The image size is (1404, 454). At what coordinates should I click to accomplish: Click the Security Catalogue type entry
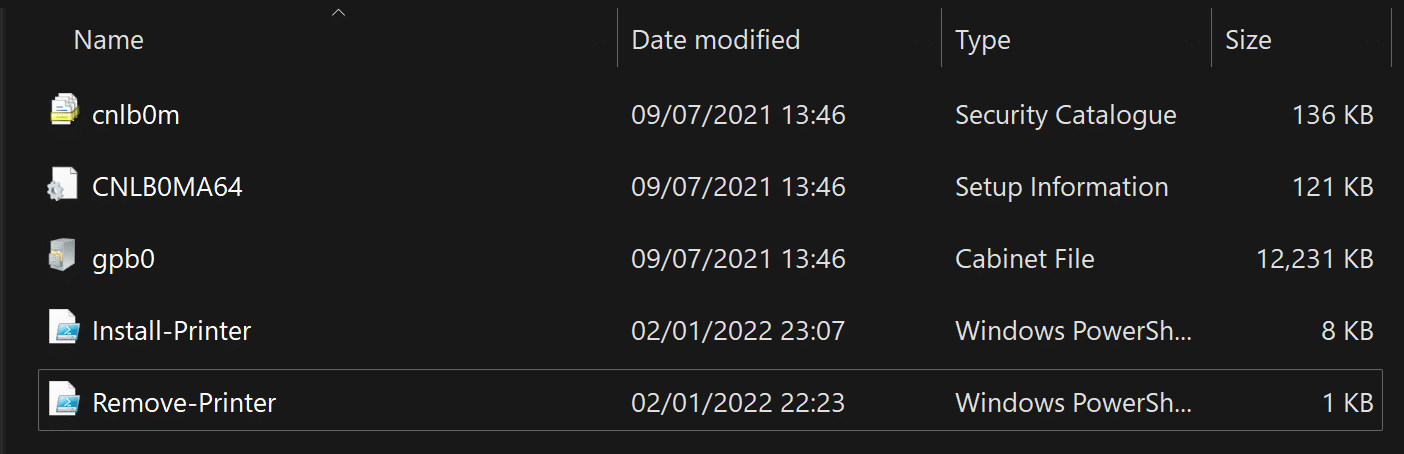click(x=1066, y=115)
